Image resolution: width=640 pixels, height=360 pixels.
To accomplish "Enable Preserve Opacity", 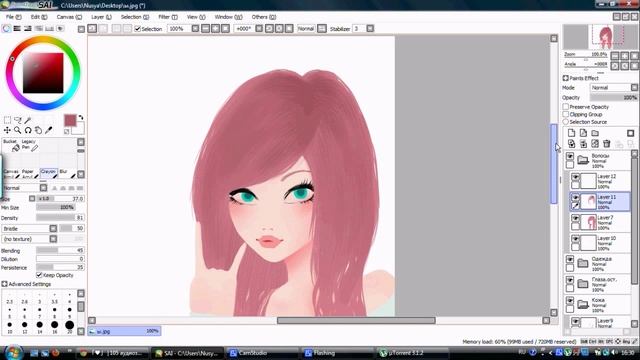I will pyautogui.click(x=566, y=107).
